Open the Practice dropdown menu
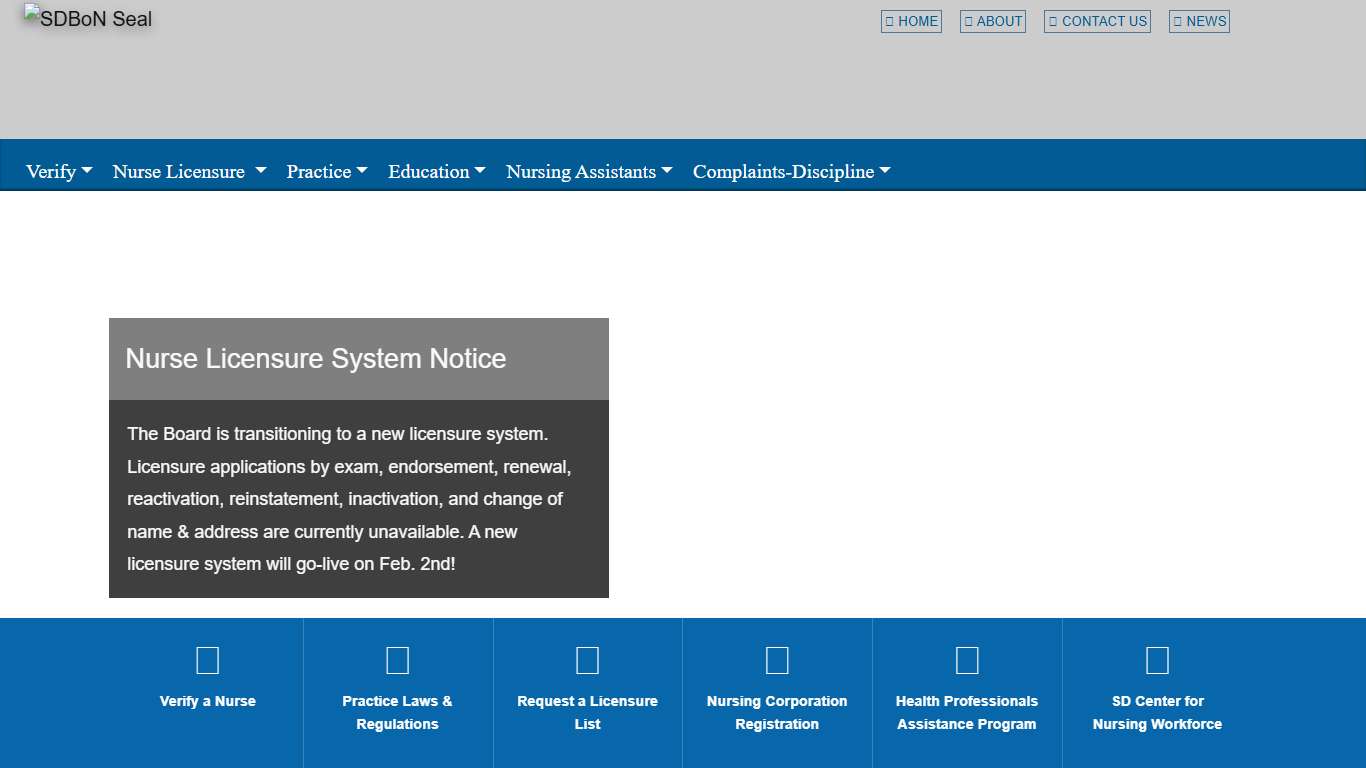The height and width of the screenshot is (768, 1366). click(x=327, y=171)
